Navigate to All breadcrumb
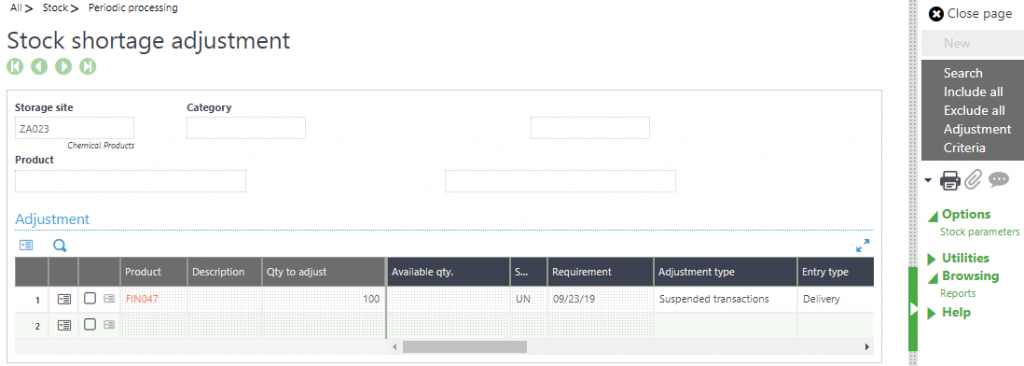The width and height of the screenshot is (1024, 366). click(x=16, y=8)
